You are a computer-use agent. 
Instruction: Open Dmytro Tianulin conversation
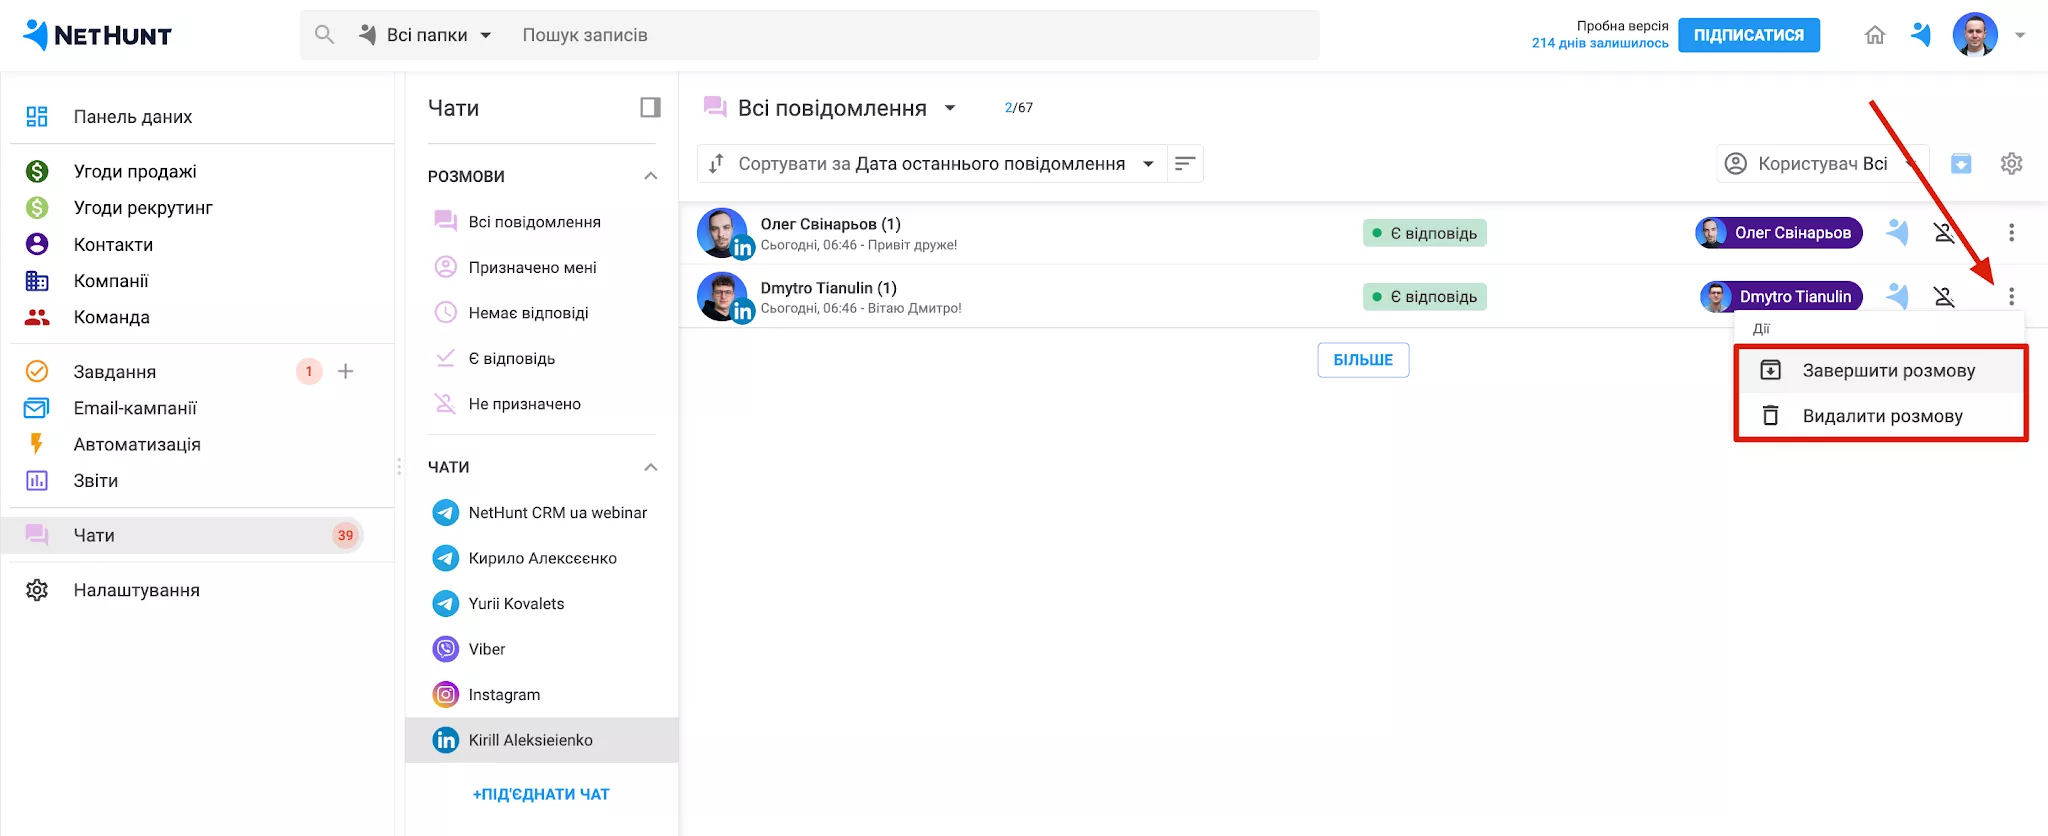tap(1364, 296)
